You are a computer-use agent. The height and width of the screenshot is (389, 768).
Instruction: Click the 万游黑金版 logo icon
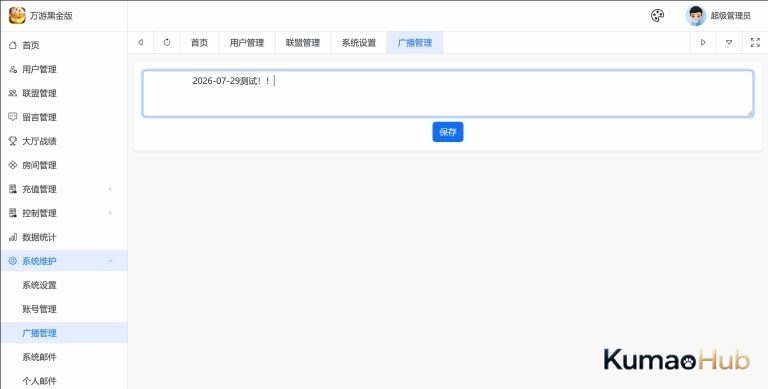[x=17, y=16]
